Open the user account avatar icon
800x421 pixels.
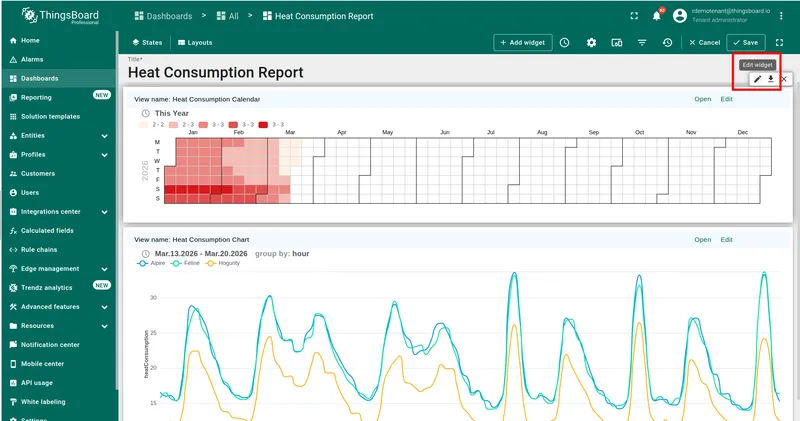[x=680, y=16]
